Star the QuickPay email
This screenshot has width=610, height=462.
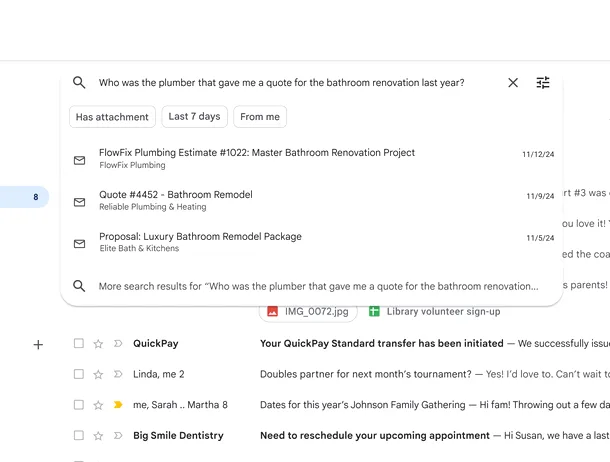pos(98,344)
